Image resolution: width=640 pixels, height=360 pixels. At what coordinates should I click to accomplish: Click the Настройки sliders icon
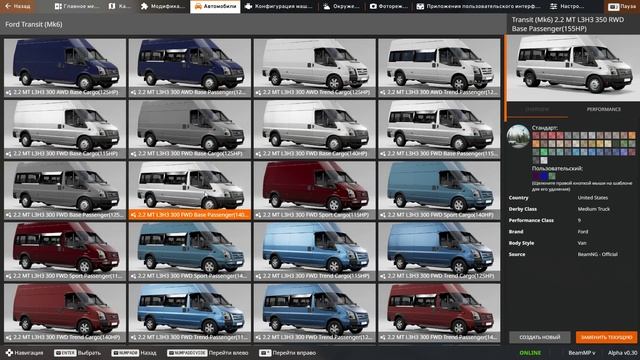[553, 6]
